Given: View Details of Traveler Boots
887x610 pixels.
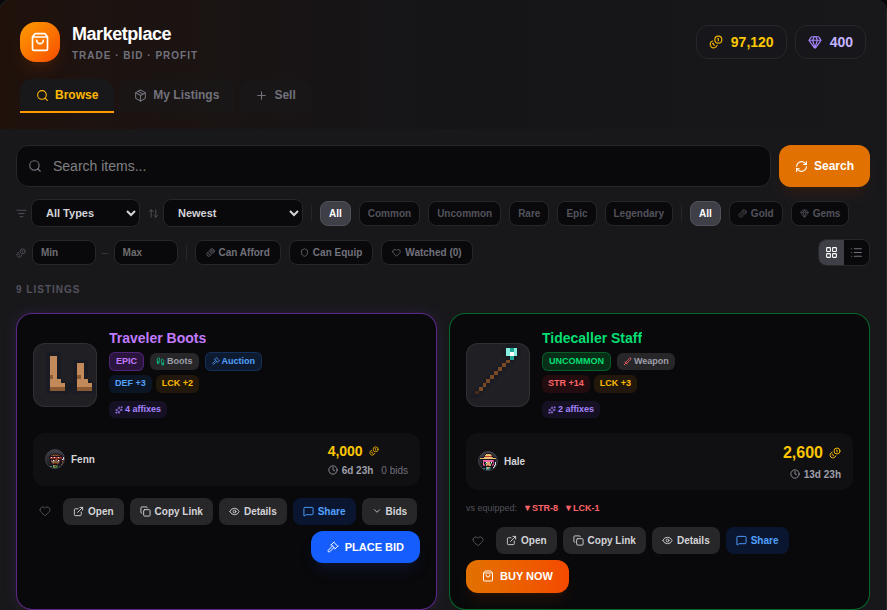Looking at the screenshot, I should click(253, 512).
